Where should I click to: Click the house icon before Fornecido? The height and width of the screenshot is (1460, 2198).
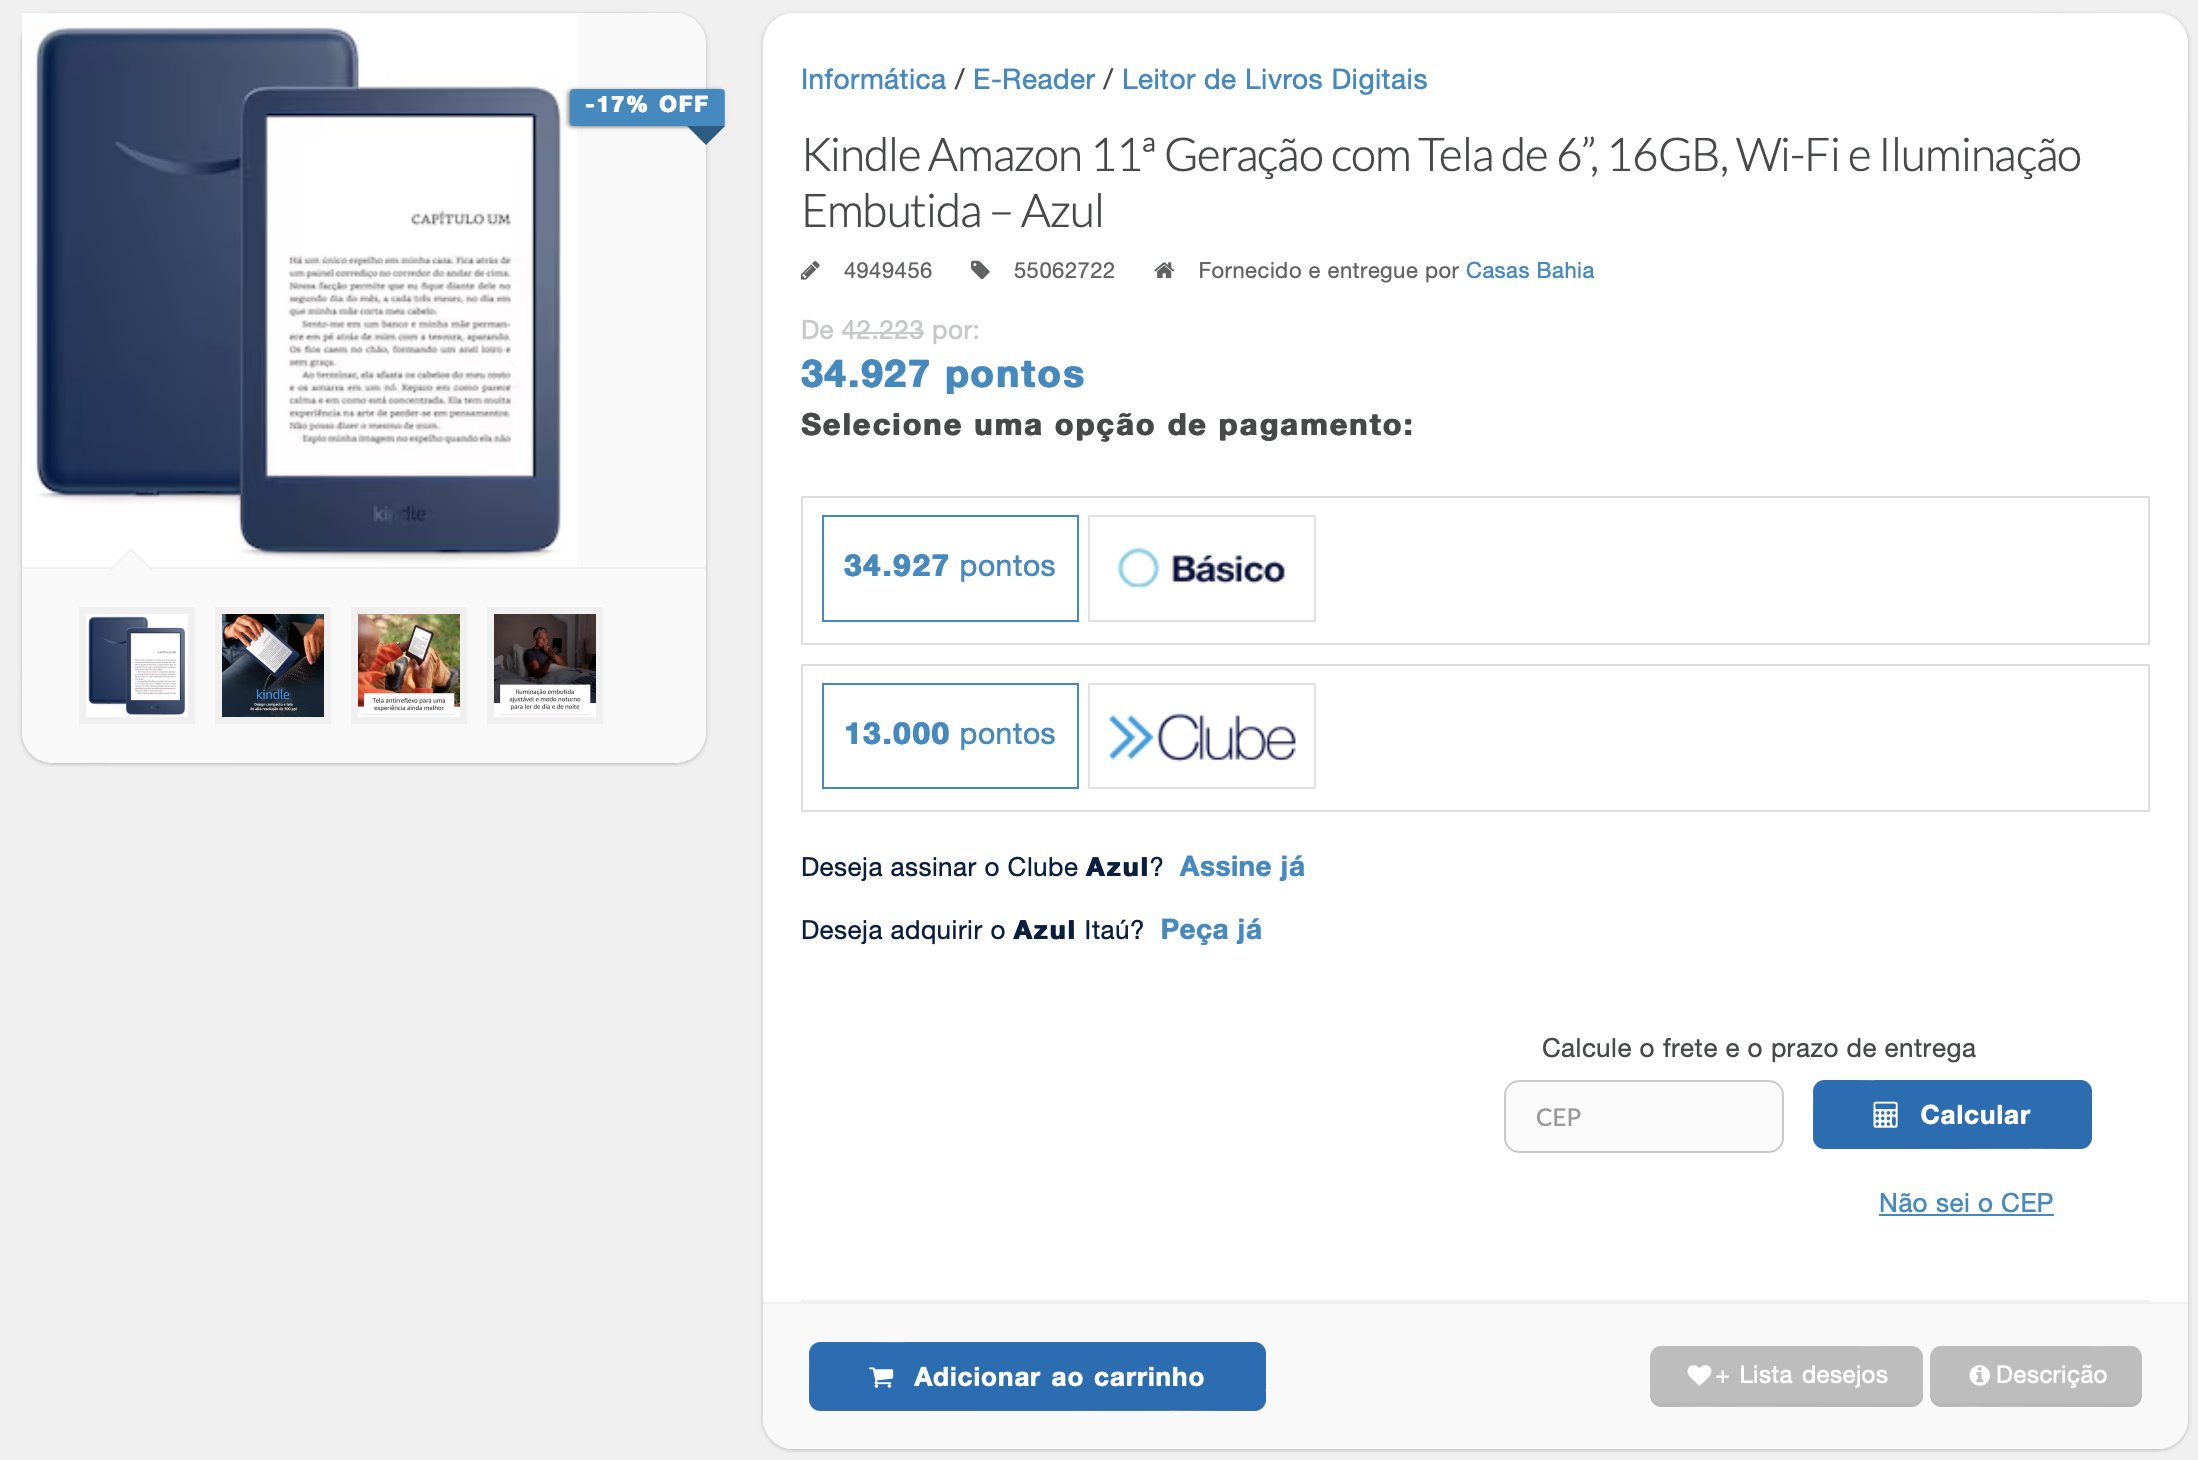pyautogui.click(x=1163, y=270)
